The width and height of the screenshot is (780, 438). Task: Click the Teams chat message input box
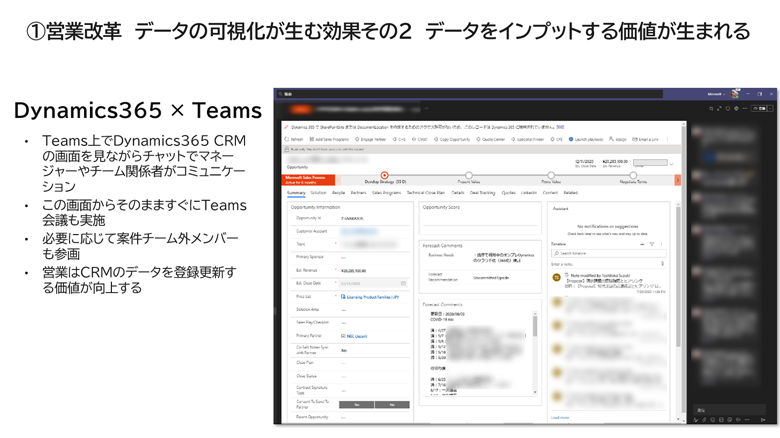[729, 410]
